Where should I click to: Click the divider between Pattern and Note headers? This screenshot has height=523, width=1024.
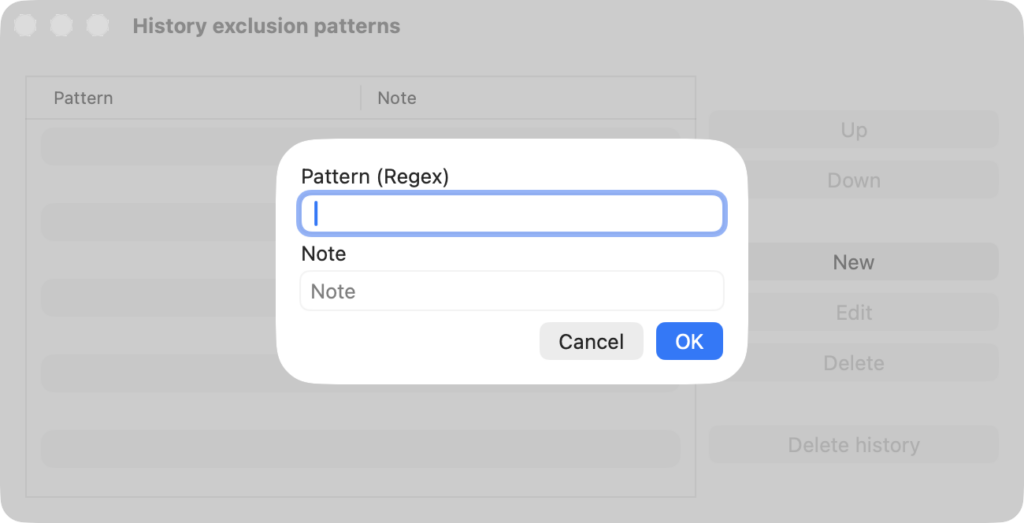(x=361, y=98)
